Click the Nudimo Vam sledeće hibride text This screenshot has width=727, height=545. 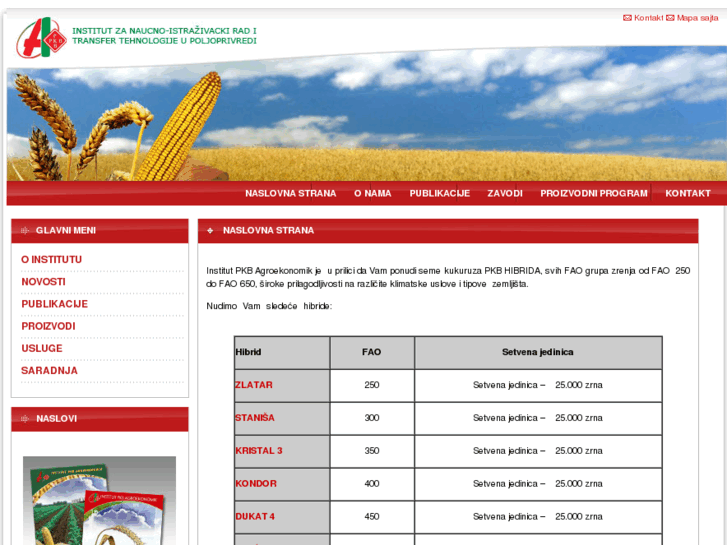(269, 306)
